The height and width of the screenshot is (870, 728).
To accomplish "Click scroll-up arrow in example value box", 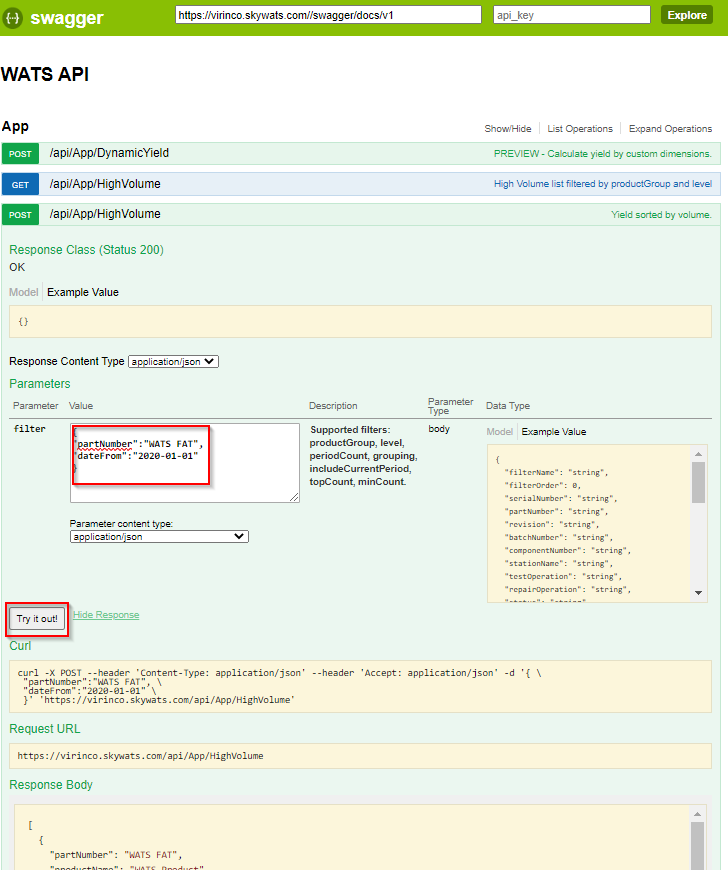I will 699,454.
